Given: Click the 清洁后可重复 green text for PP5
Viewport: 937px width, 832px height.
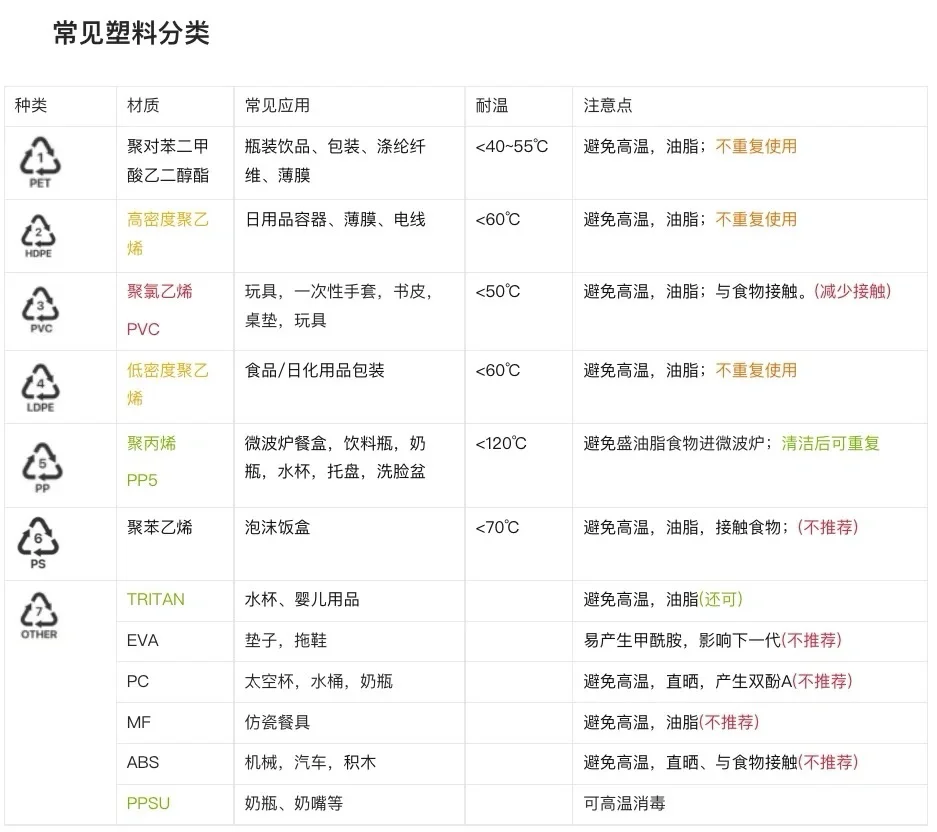Looking at the screenshot, I should coord(830,444).
